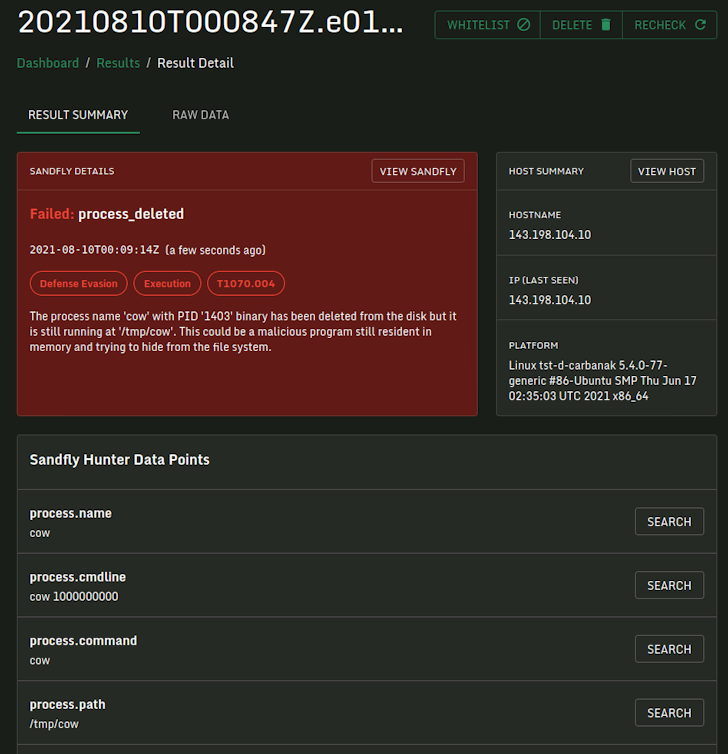Click the Host Summary panel header
Viewport: 728px width, 754px height.
(x=546, y=171)
